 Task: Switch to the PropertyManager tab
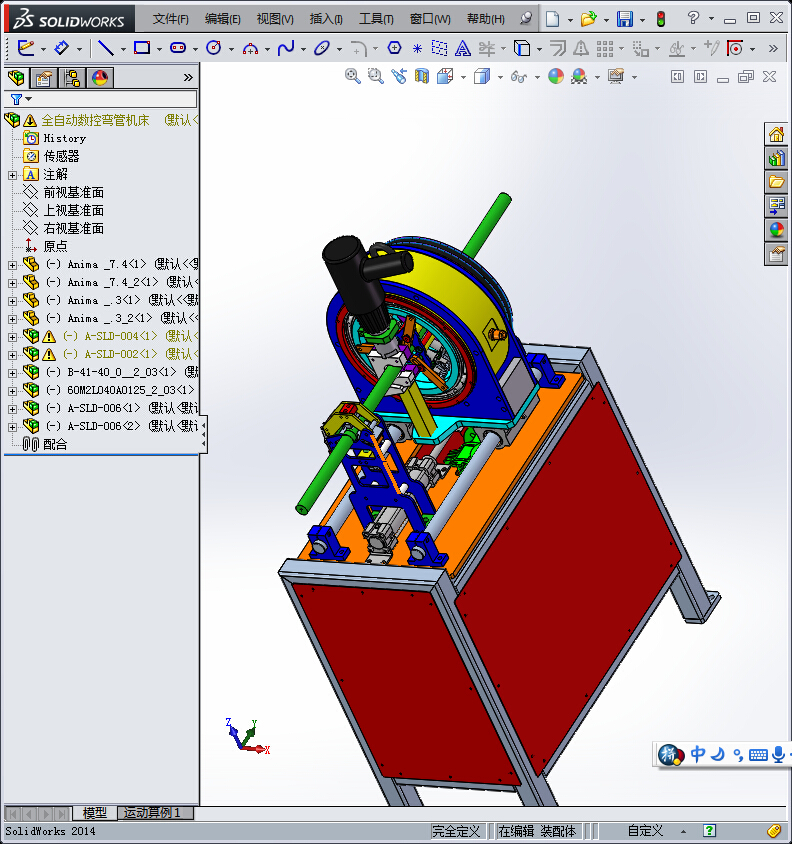(x=44, y=79)
